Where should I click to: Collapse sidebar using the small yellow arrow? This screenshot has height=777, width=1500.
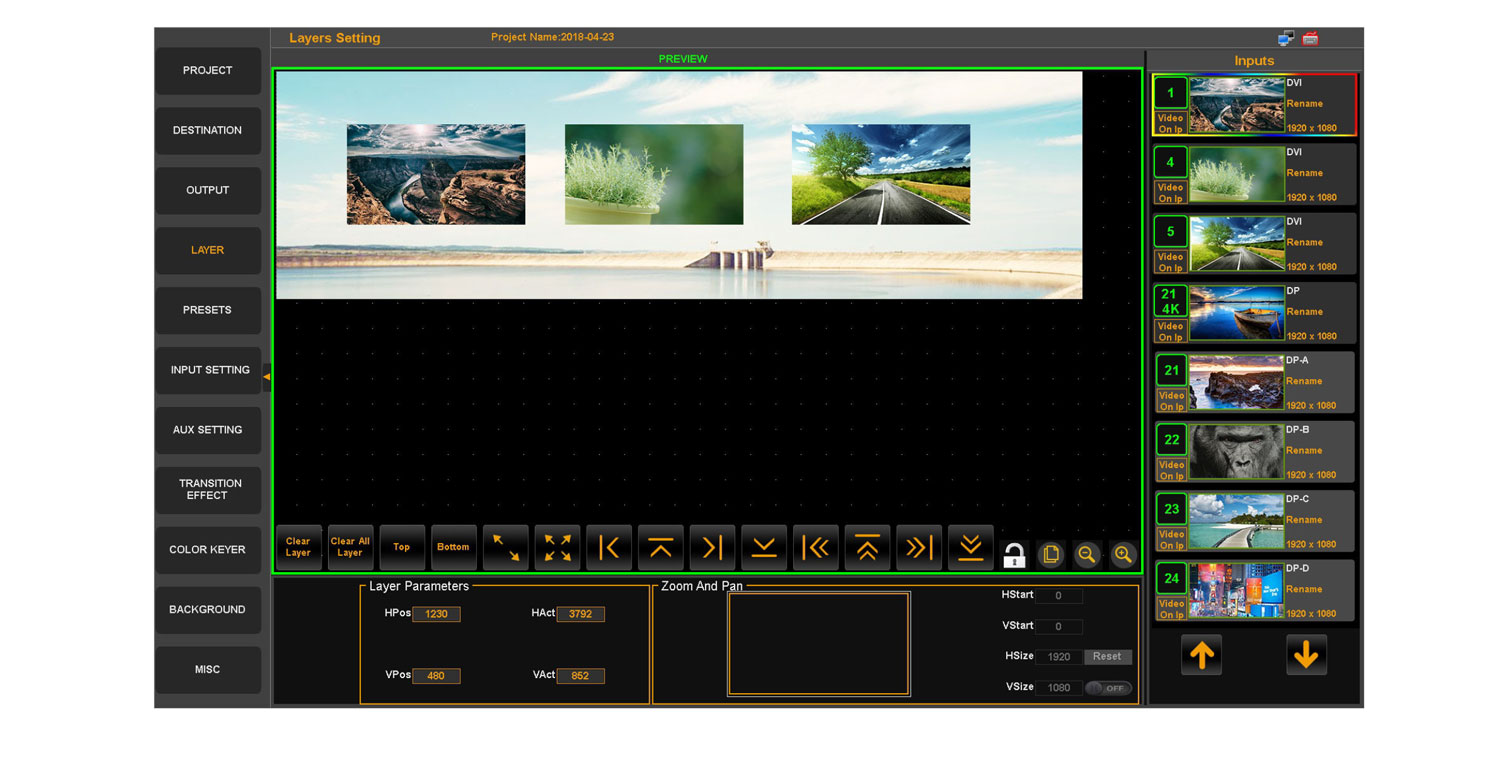(x=267, y=376)
